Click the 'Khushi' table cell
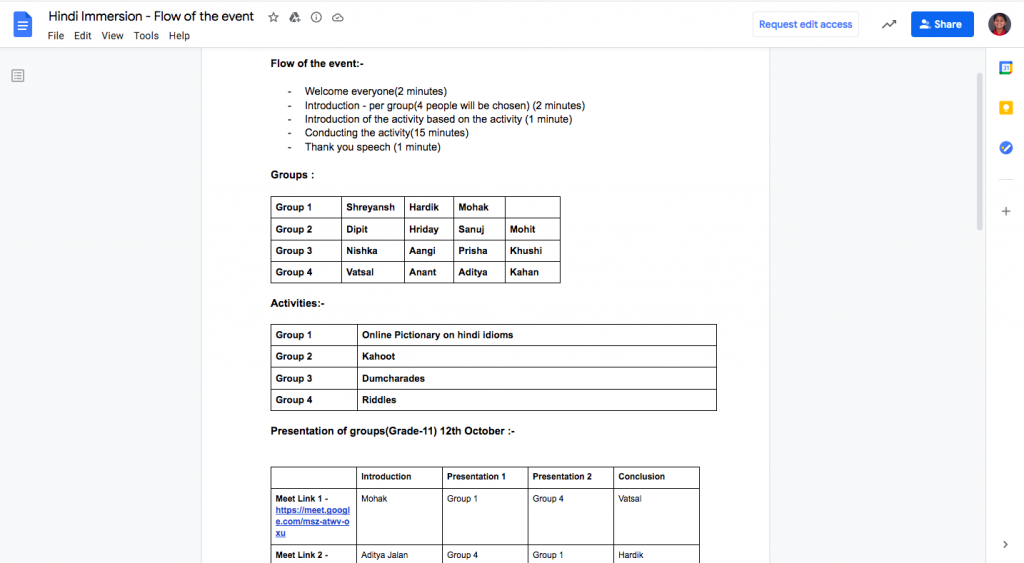1024x563 pixels. coord(532,251)
